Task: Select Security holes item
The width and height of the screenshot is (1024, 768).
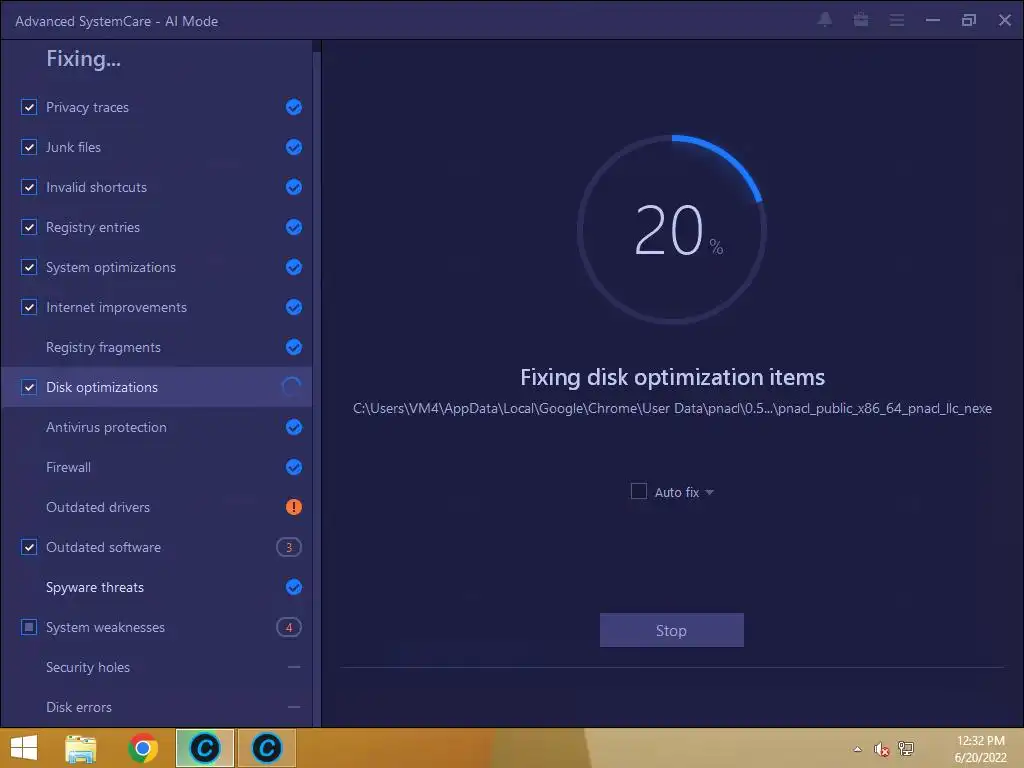Action: tap(157, 667)
